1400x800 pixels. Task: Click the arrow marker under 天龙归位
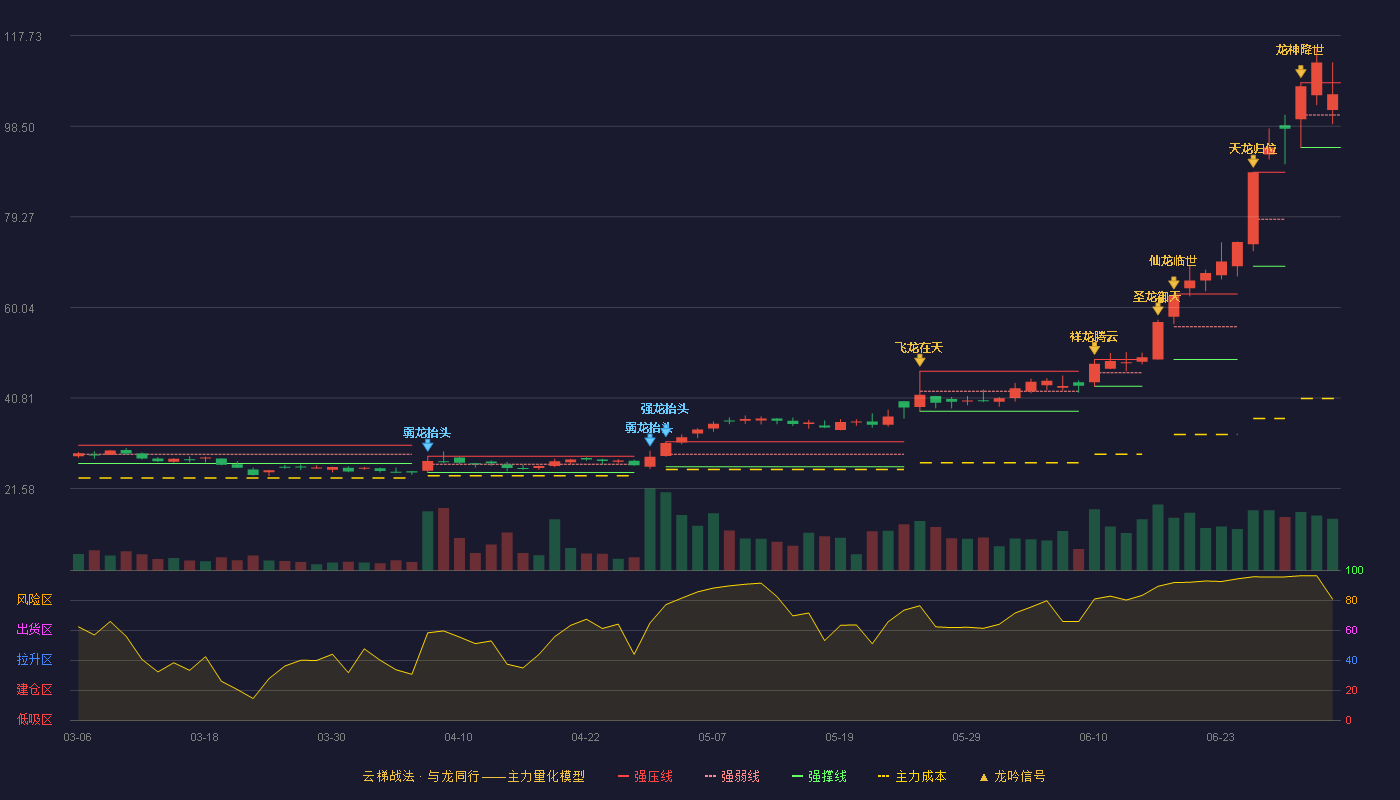pos(1253,161)
